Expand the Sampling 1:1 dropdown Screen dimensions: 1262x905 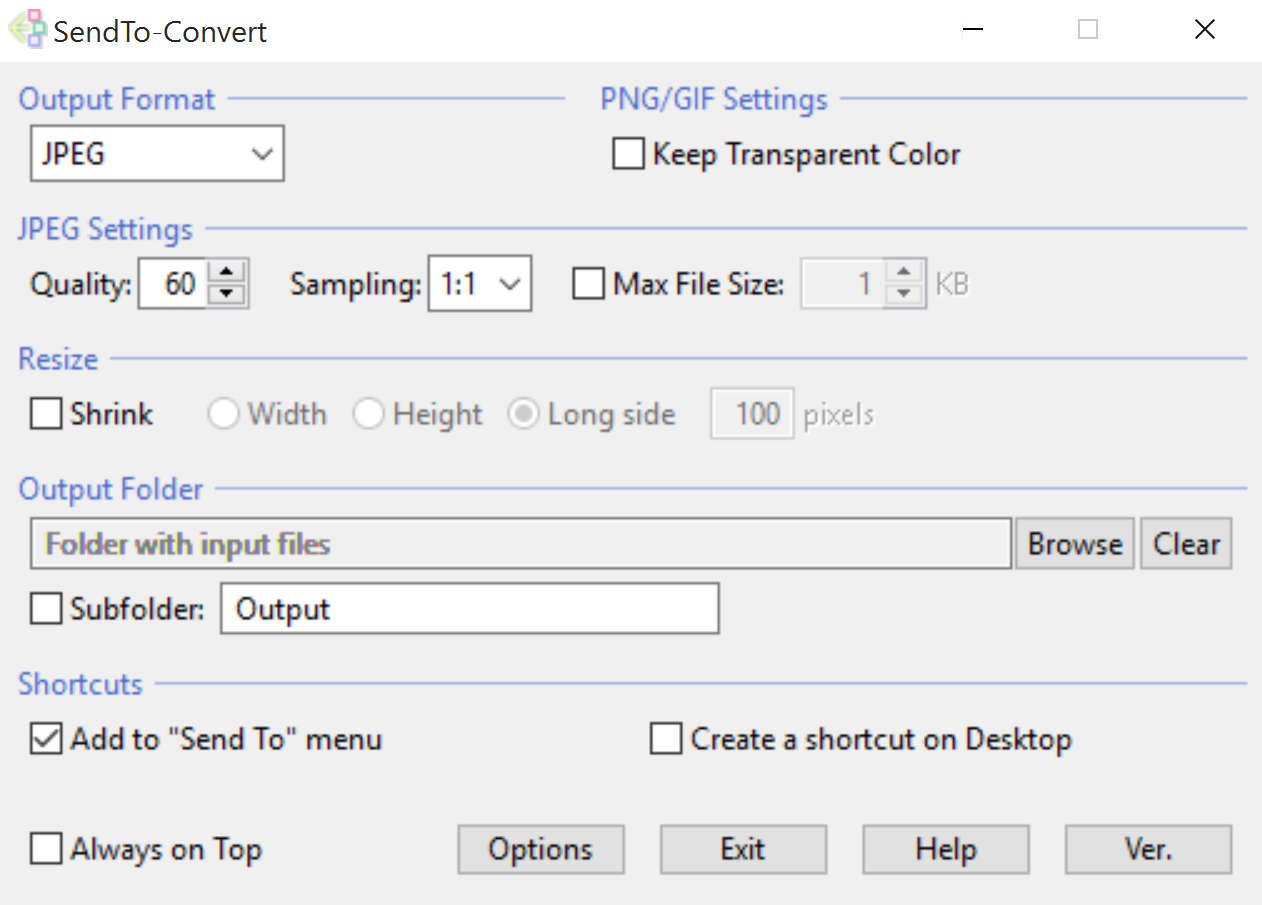[x=479, y=284]
